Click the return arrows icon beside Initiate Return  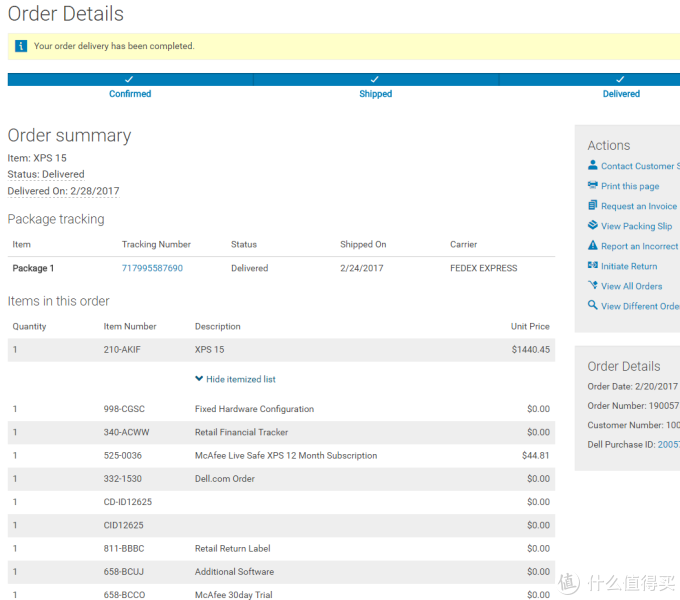(592, 265)
